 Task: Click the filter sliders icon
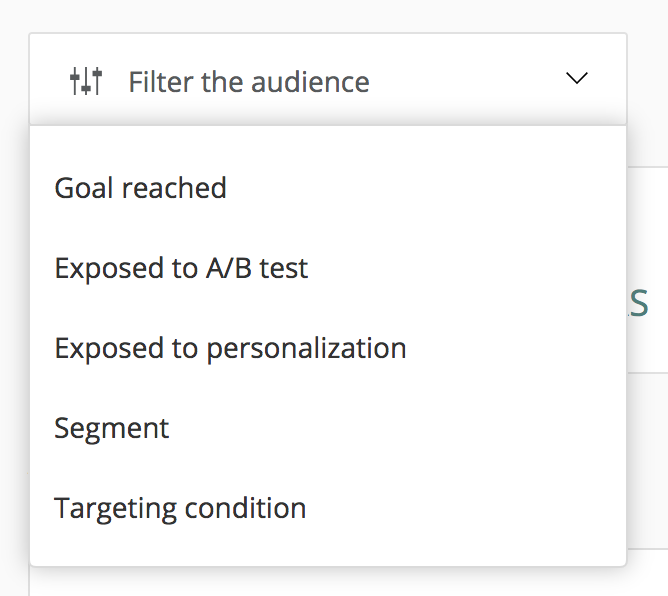[x=86, y=81]
